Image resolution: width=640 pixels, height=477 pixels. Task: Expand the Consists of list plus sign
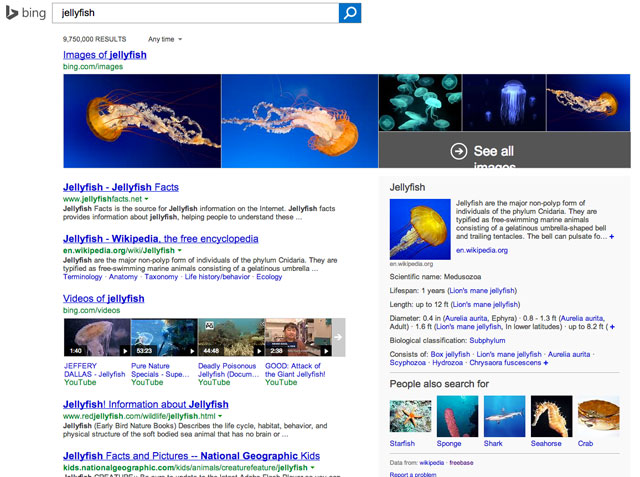(x=546, y=363)
